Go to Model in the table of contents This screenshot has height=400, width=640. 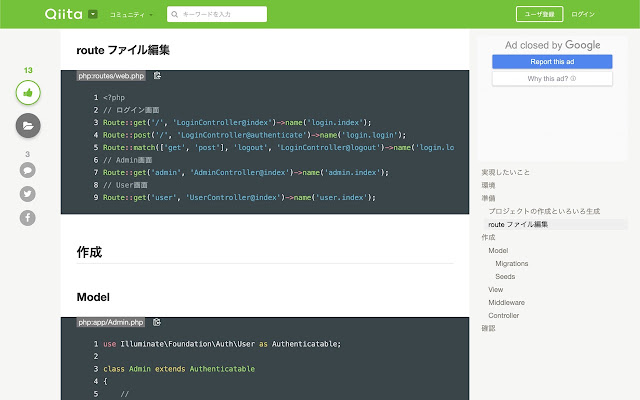coord(498,251)
